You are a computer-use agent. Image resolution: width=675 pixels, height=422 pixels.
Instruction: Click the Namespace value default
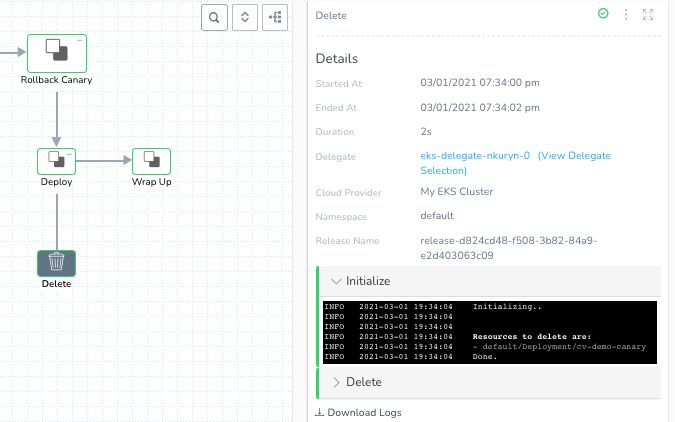tap(437, 216)
